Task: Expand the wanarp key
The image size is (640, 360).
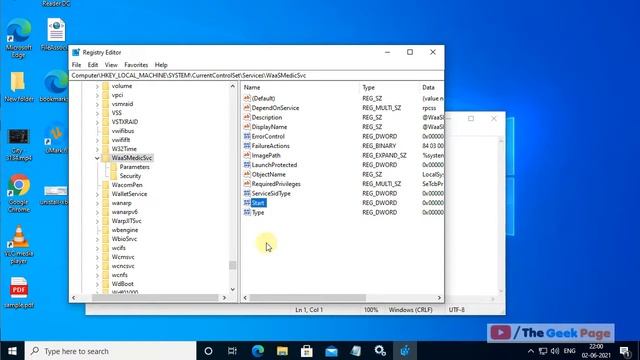Action: tap(97, 203)
